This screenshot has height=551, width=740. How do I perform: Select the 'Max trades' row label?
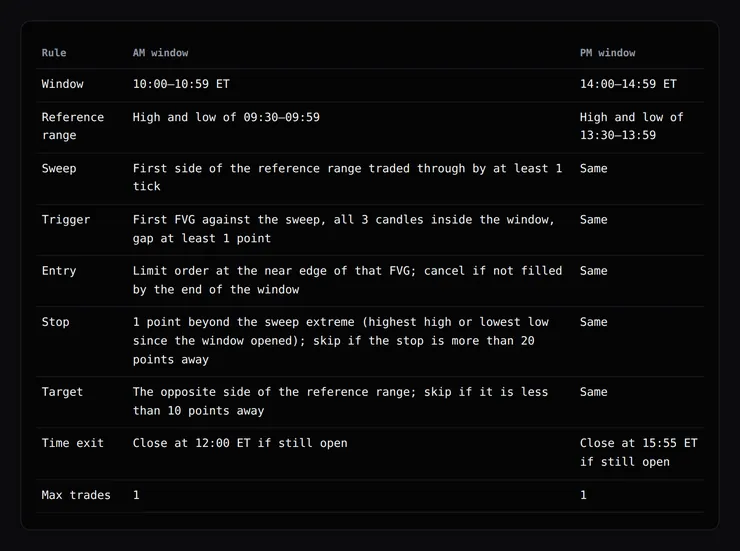pyautogui.click(x=76, y=495)
